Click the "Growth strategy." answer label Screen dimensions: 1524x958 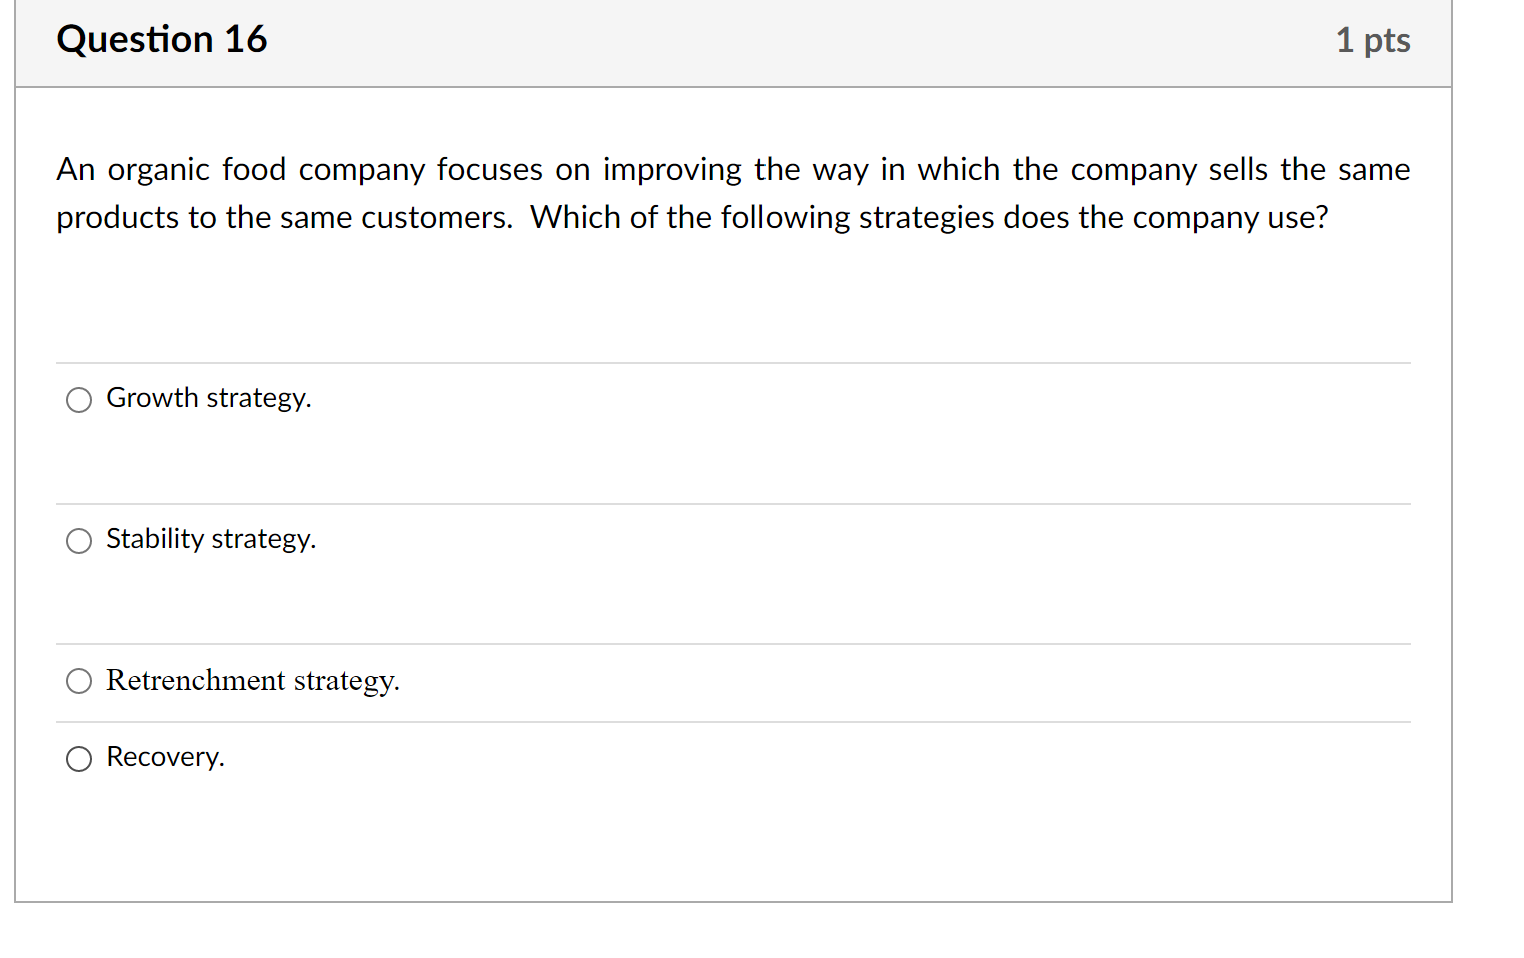pos(209,398)
